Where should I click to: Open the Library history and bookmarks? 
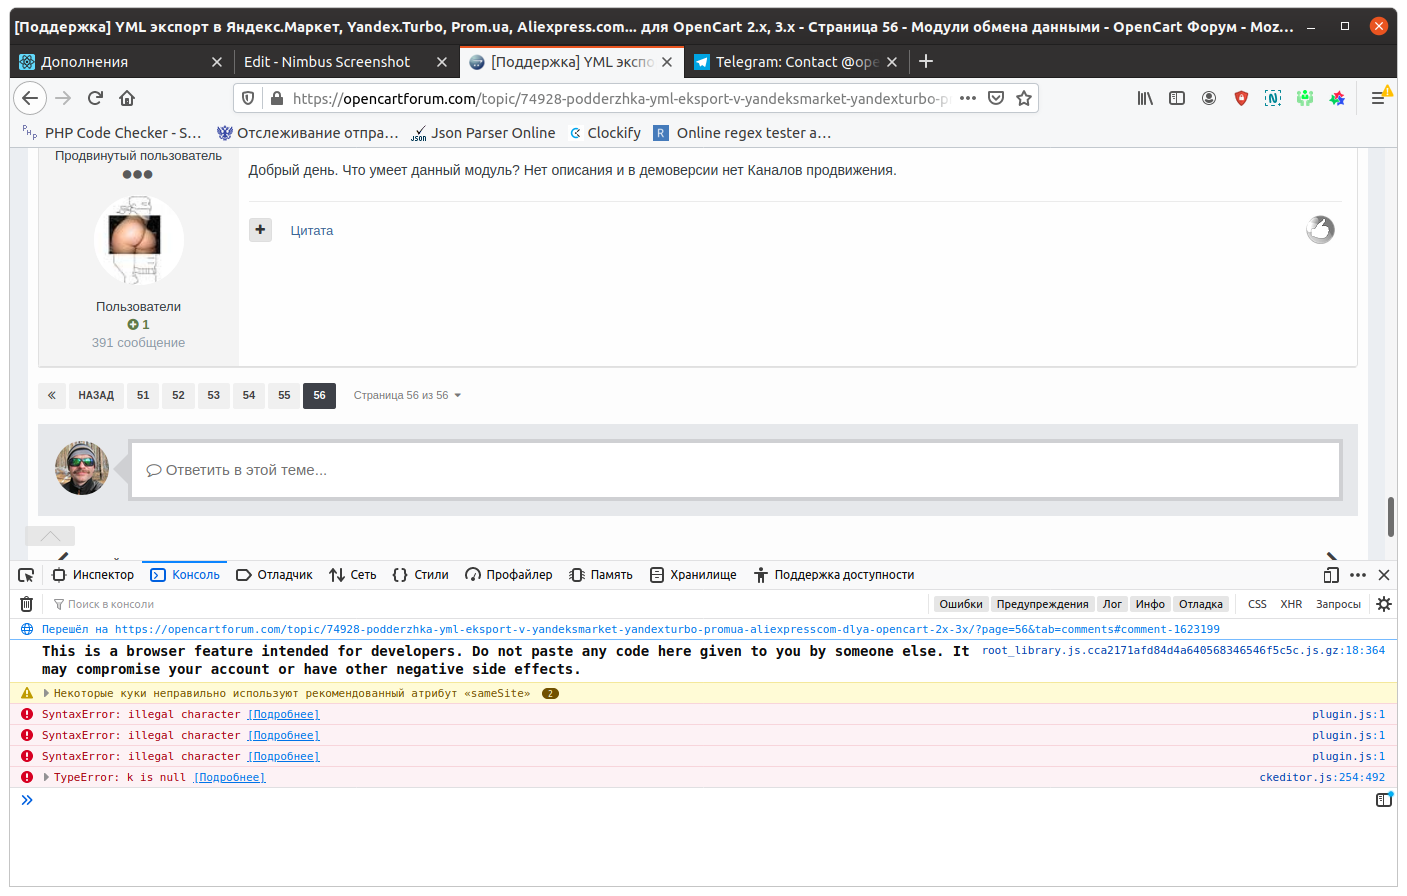1145,98
